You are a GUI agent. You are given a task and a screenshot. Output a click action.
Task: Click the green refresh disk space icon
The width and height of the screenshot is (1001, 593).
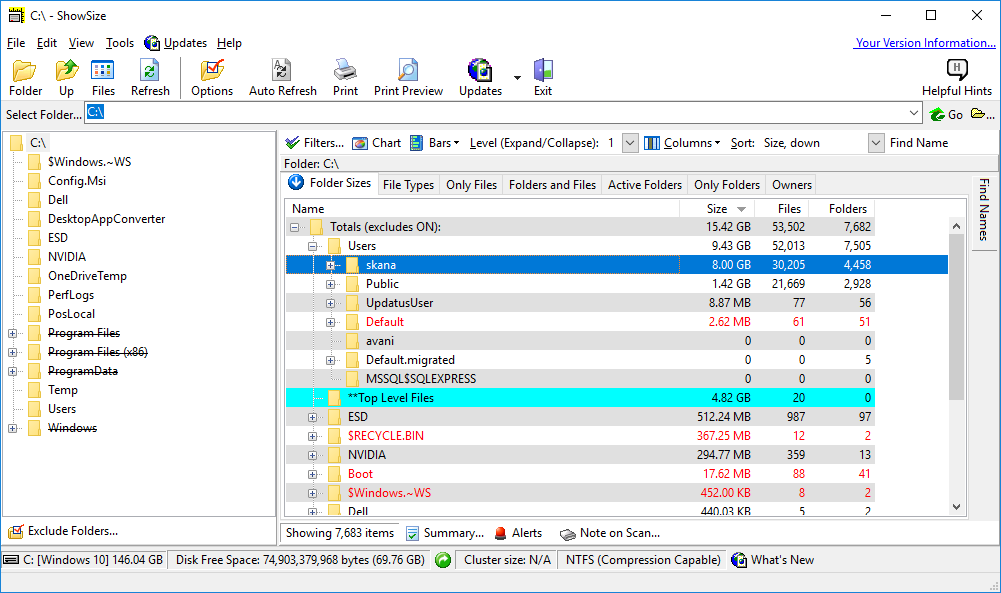point(442,560)
